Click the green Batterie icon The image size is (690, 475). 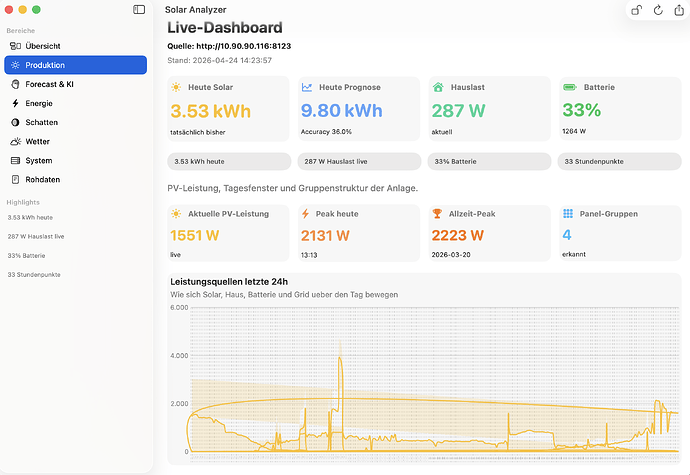[569, 87]
